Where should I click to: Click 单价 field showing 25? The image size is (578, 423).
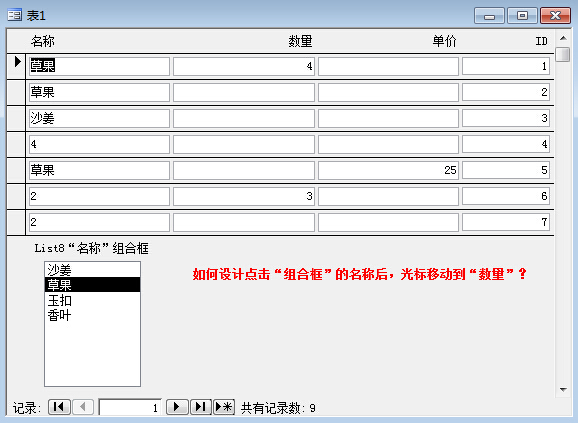[388, 170]
